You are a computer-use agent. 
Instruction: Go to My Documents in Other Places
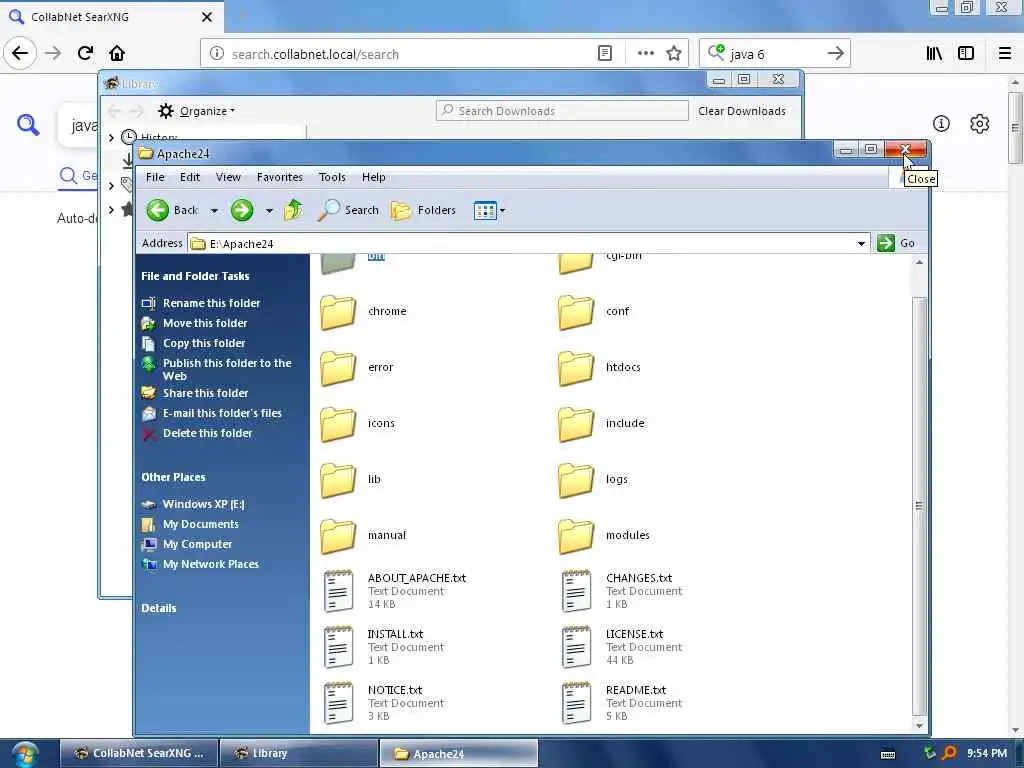pyautogui.click(x=200, y=524)
